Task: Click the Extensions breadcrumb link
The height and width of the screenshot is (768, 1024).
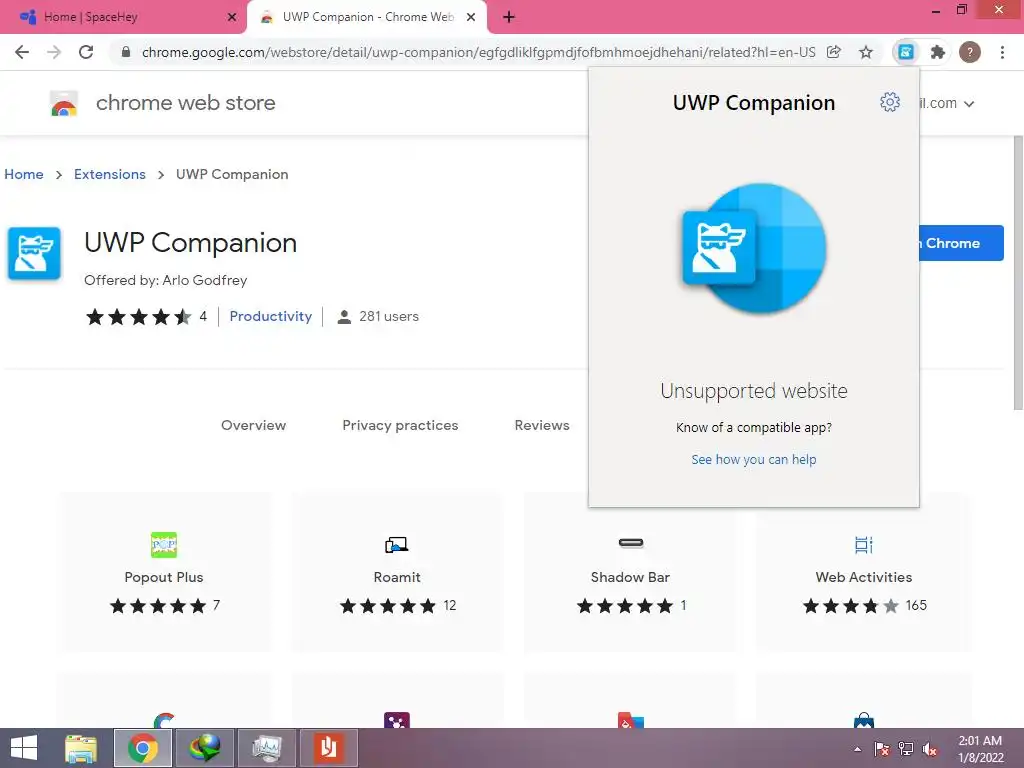Action: 110,174
